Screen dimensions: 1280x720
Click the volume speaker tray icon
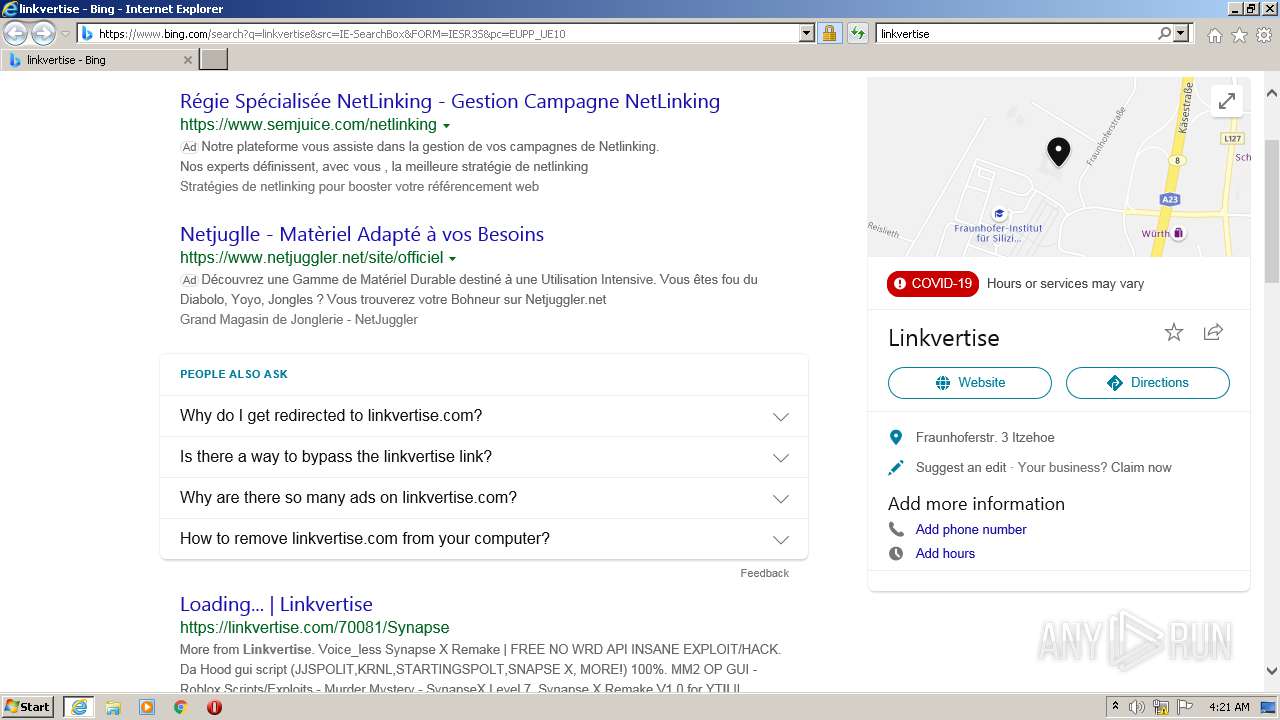1137,707
